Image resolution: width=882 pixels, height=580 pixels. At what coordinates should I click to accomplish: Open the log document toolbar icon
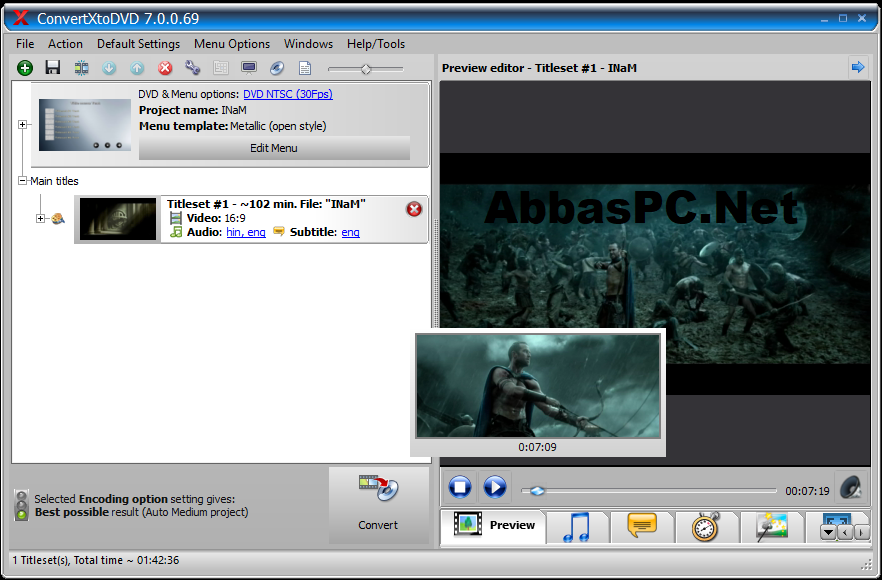point(305,69)
